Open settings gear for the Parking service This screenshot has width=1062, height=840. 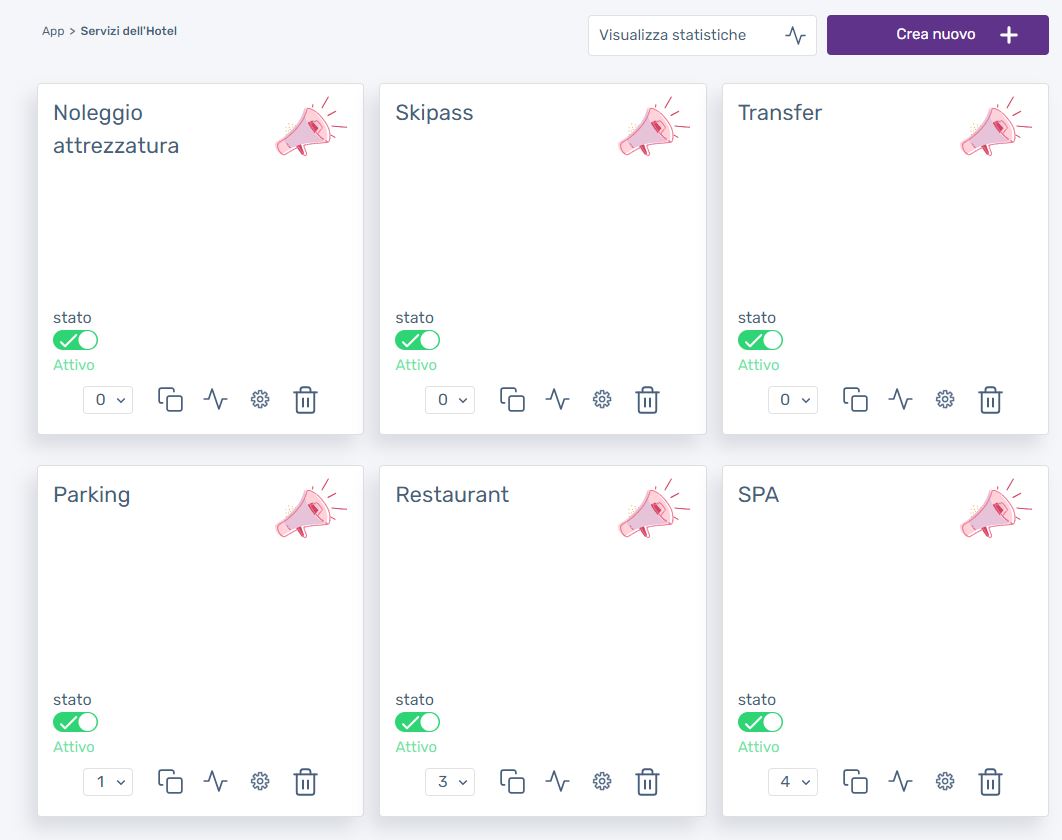[260, 782]
